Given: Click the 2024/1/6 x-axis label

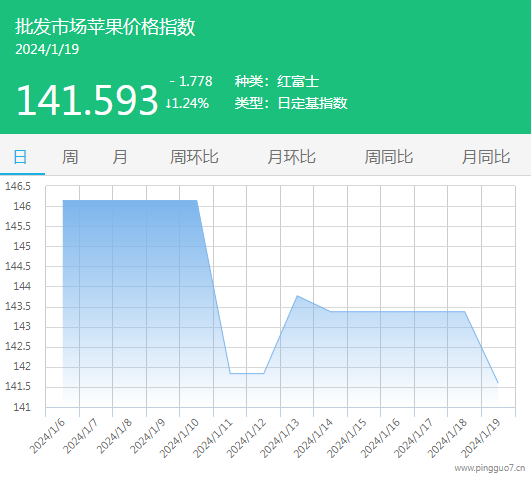Looking at the screenshot, I should tap(47, 436).
